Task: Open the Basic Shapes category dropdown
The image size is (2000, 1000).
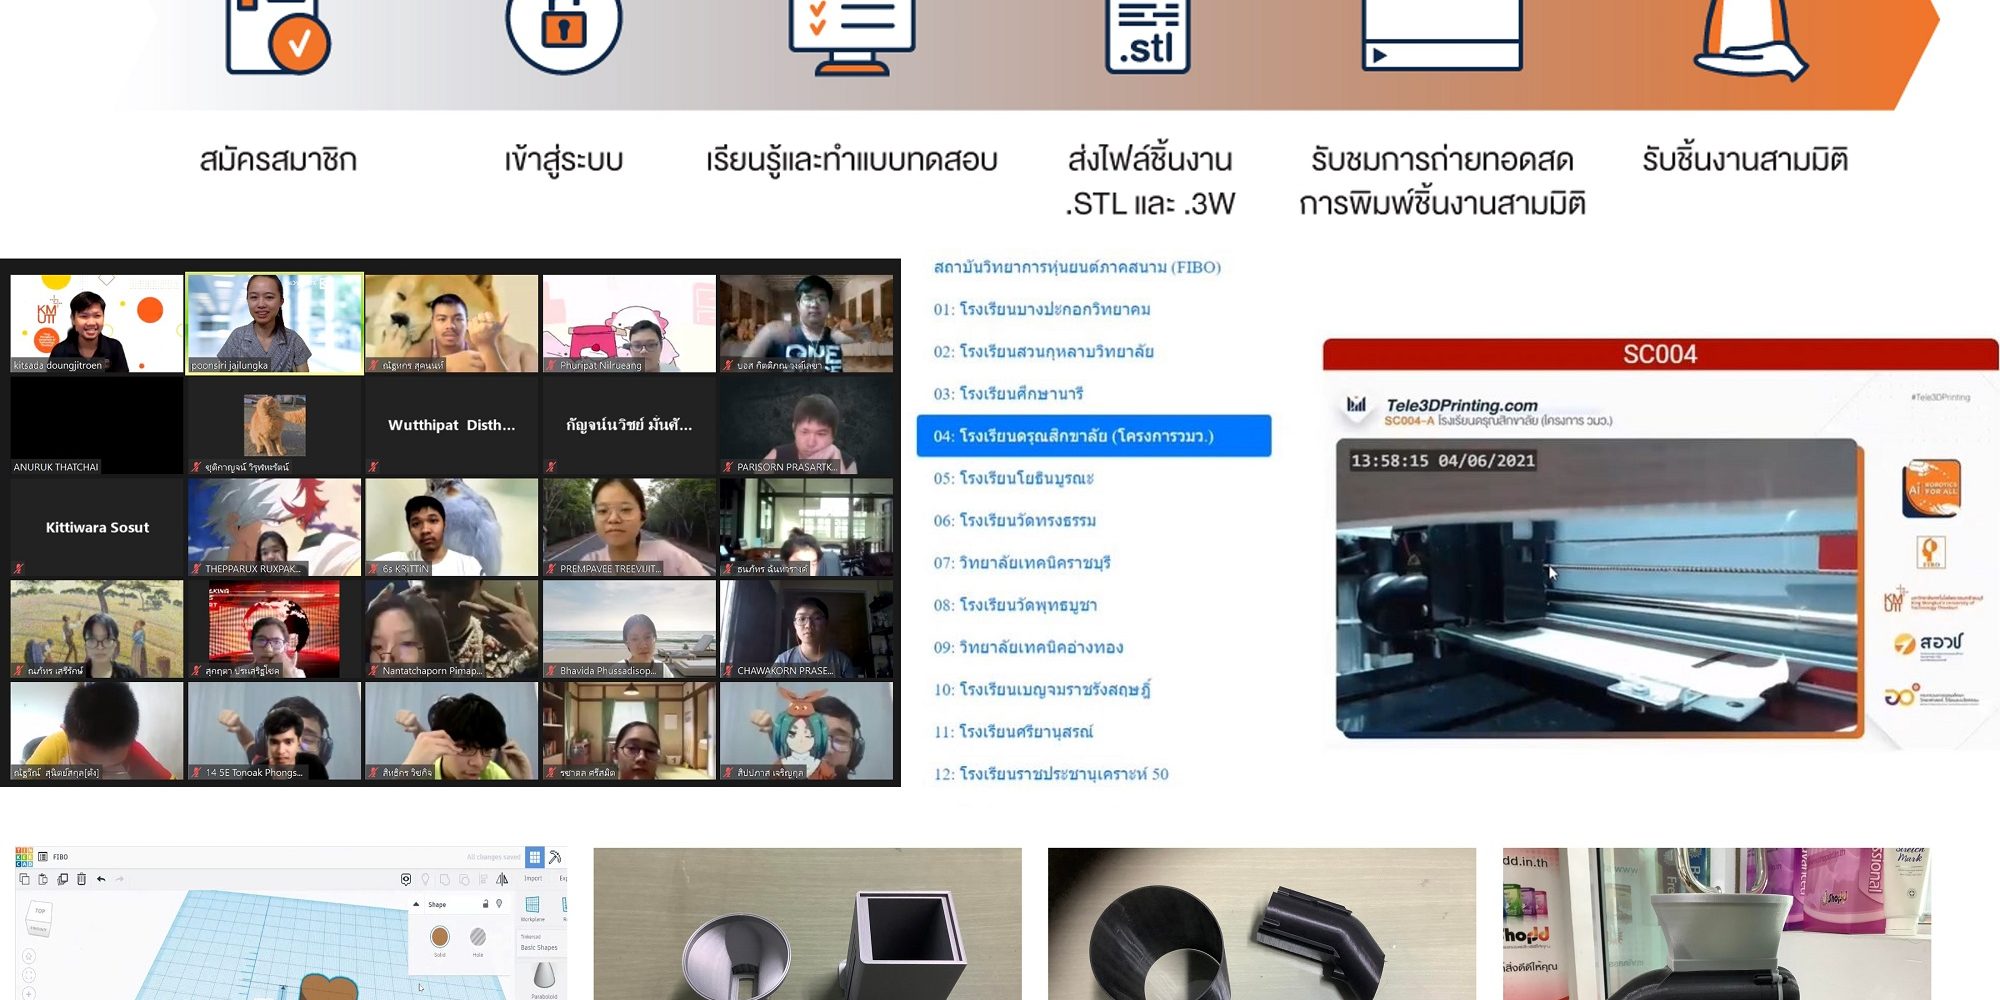Action: 538,947
